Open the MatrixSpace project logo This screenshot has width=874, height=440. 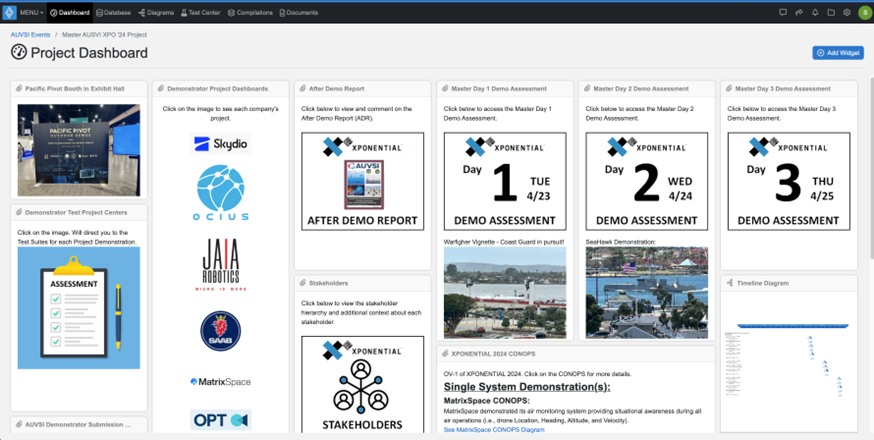(x=221, y=381)
